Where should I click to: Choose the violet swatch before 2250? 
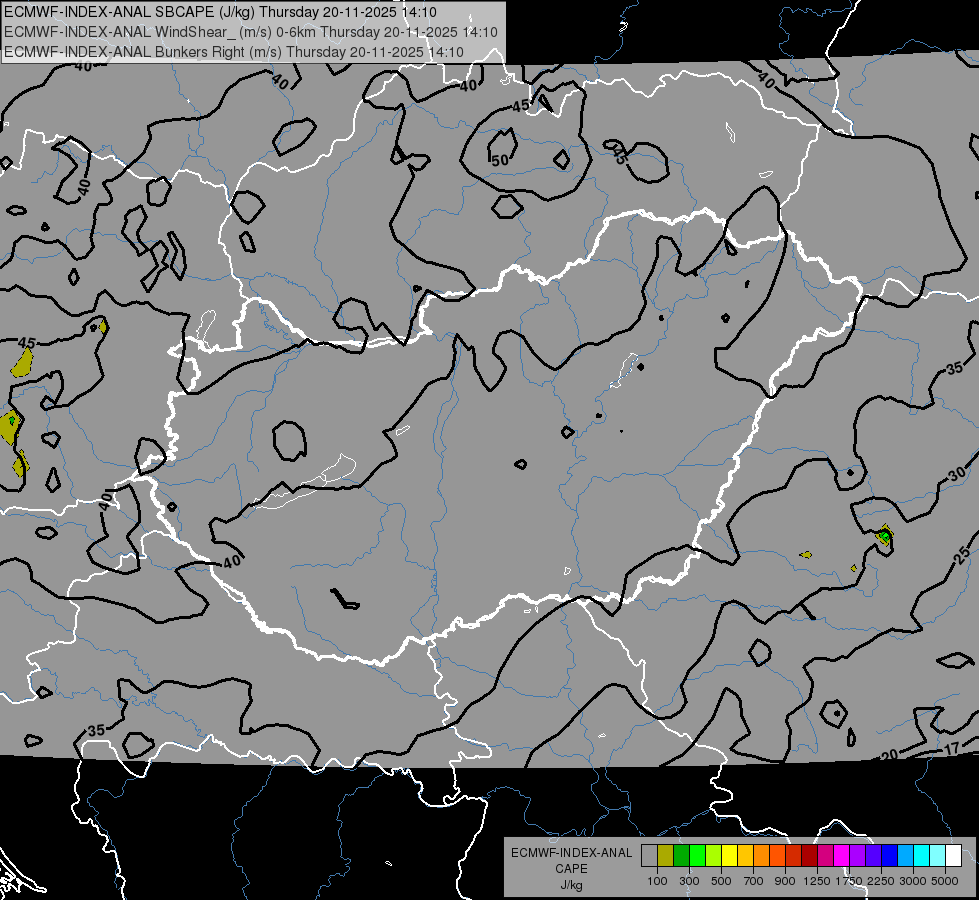(873, 856)
